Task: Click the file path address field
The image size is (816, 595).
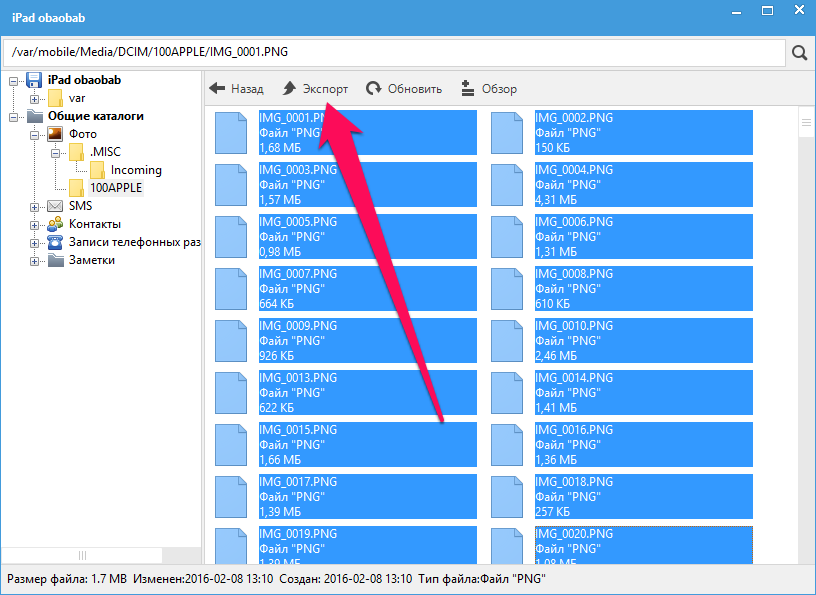Action: (390, 52)
